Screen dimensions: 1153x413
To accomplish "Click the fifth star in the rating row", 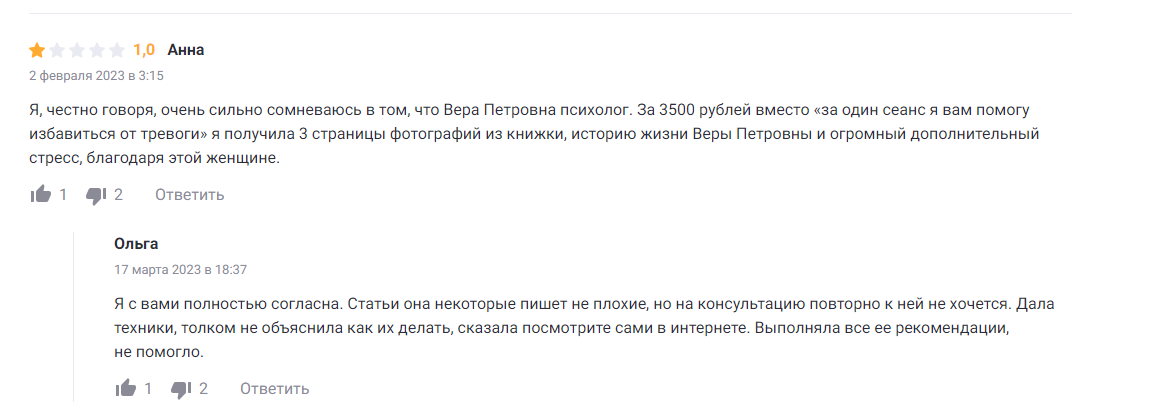I will coord(117,50).
